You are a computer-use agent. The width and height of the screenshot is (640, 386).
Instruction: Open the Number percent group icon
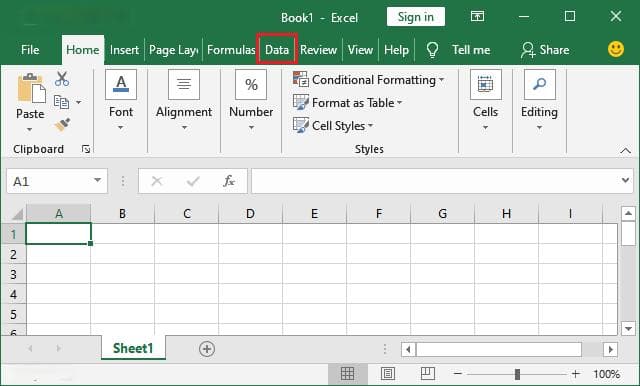(x=251, y=84)
